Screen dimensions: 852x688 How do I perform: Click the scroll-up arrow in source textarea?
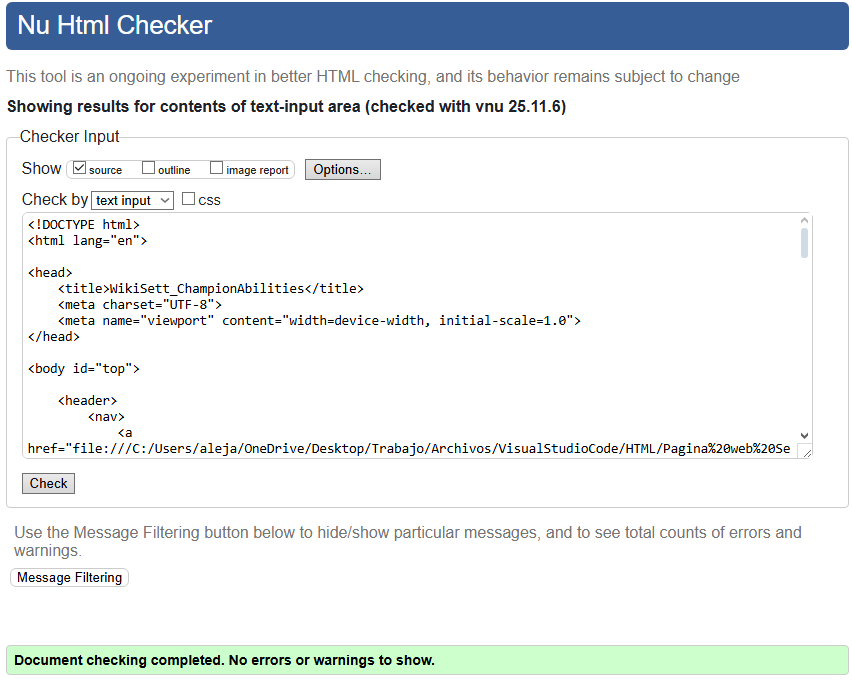coord(804,221)
